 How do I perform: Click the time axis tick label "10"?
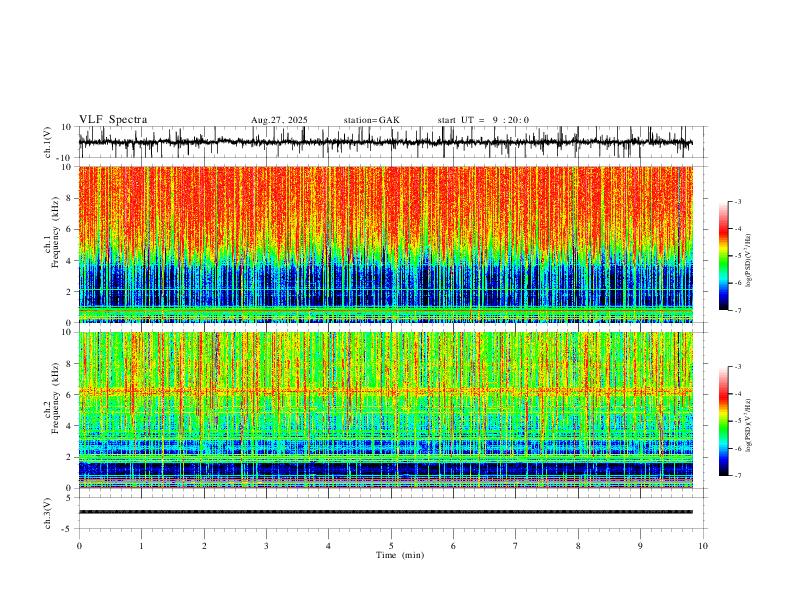click(x=703, y=546)
